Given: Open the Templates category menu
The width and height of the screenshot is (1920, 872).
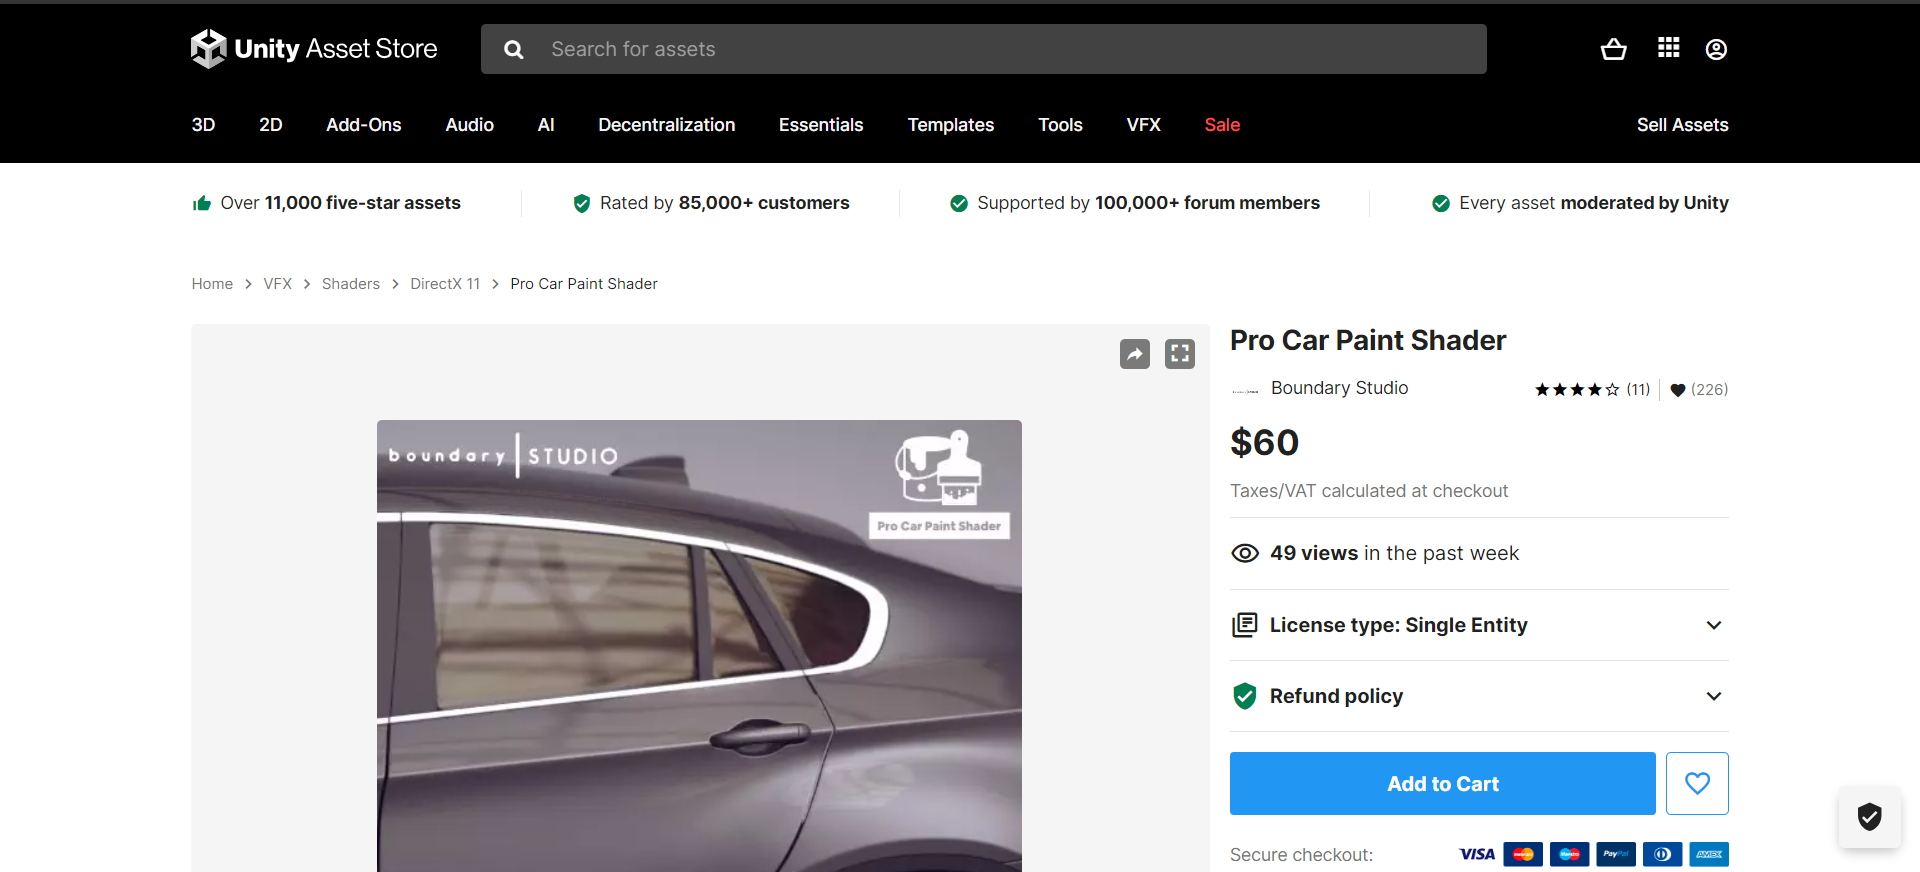Looking at the screenshot, I should point(950,125).
